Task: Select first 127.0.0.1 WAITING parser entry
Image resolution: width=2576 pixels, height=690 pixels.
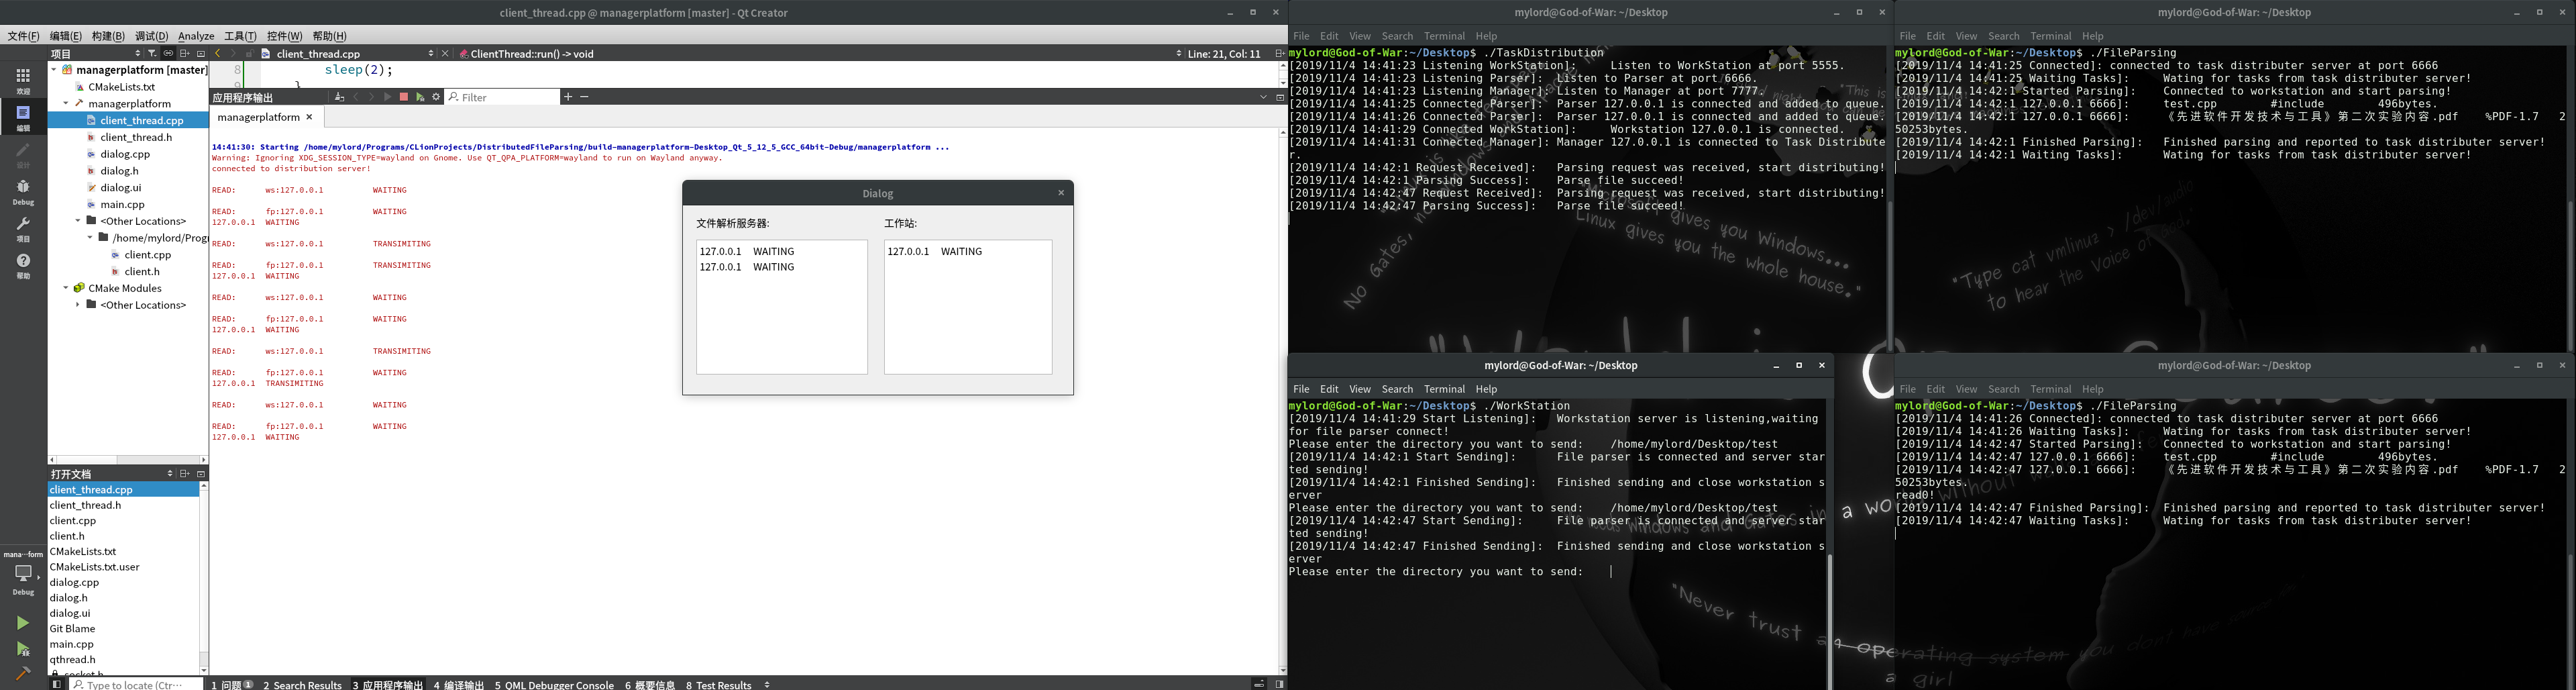Action: (x=747, y=251)
